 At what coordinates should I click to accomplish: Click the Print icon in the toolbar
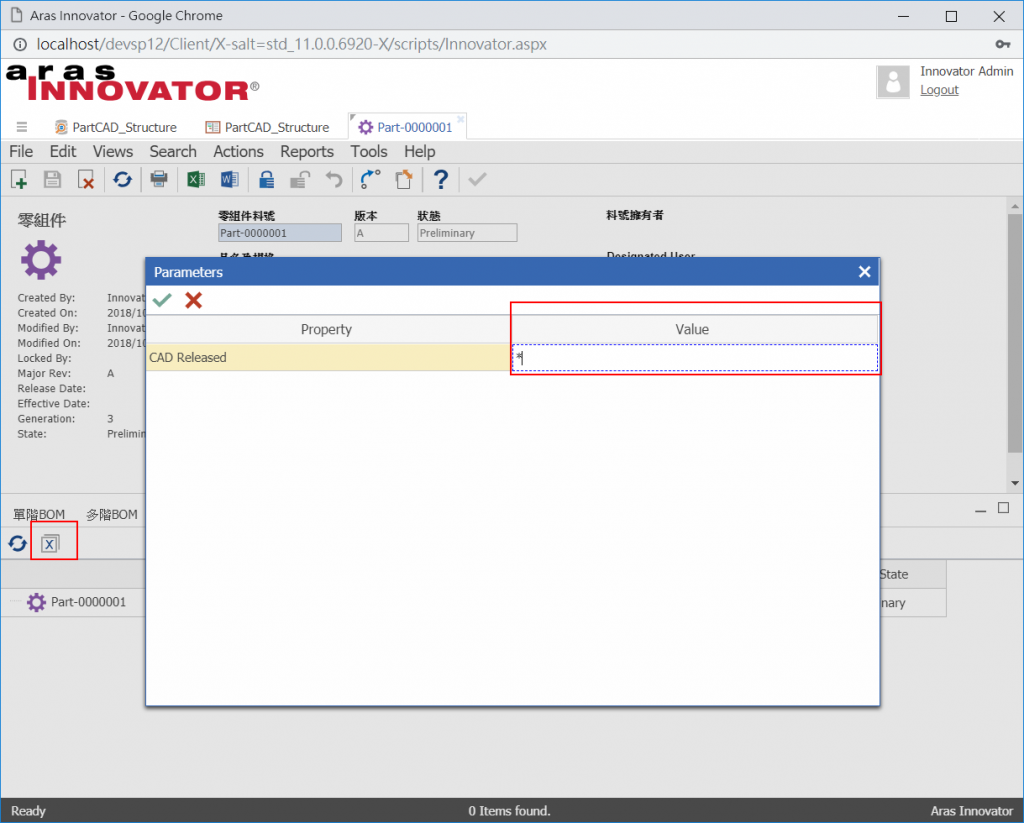pyautogui.click(x=159, y=179)
